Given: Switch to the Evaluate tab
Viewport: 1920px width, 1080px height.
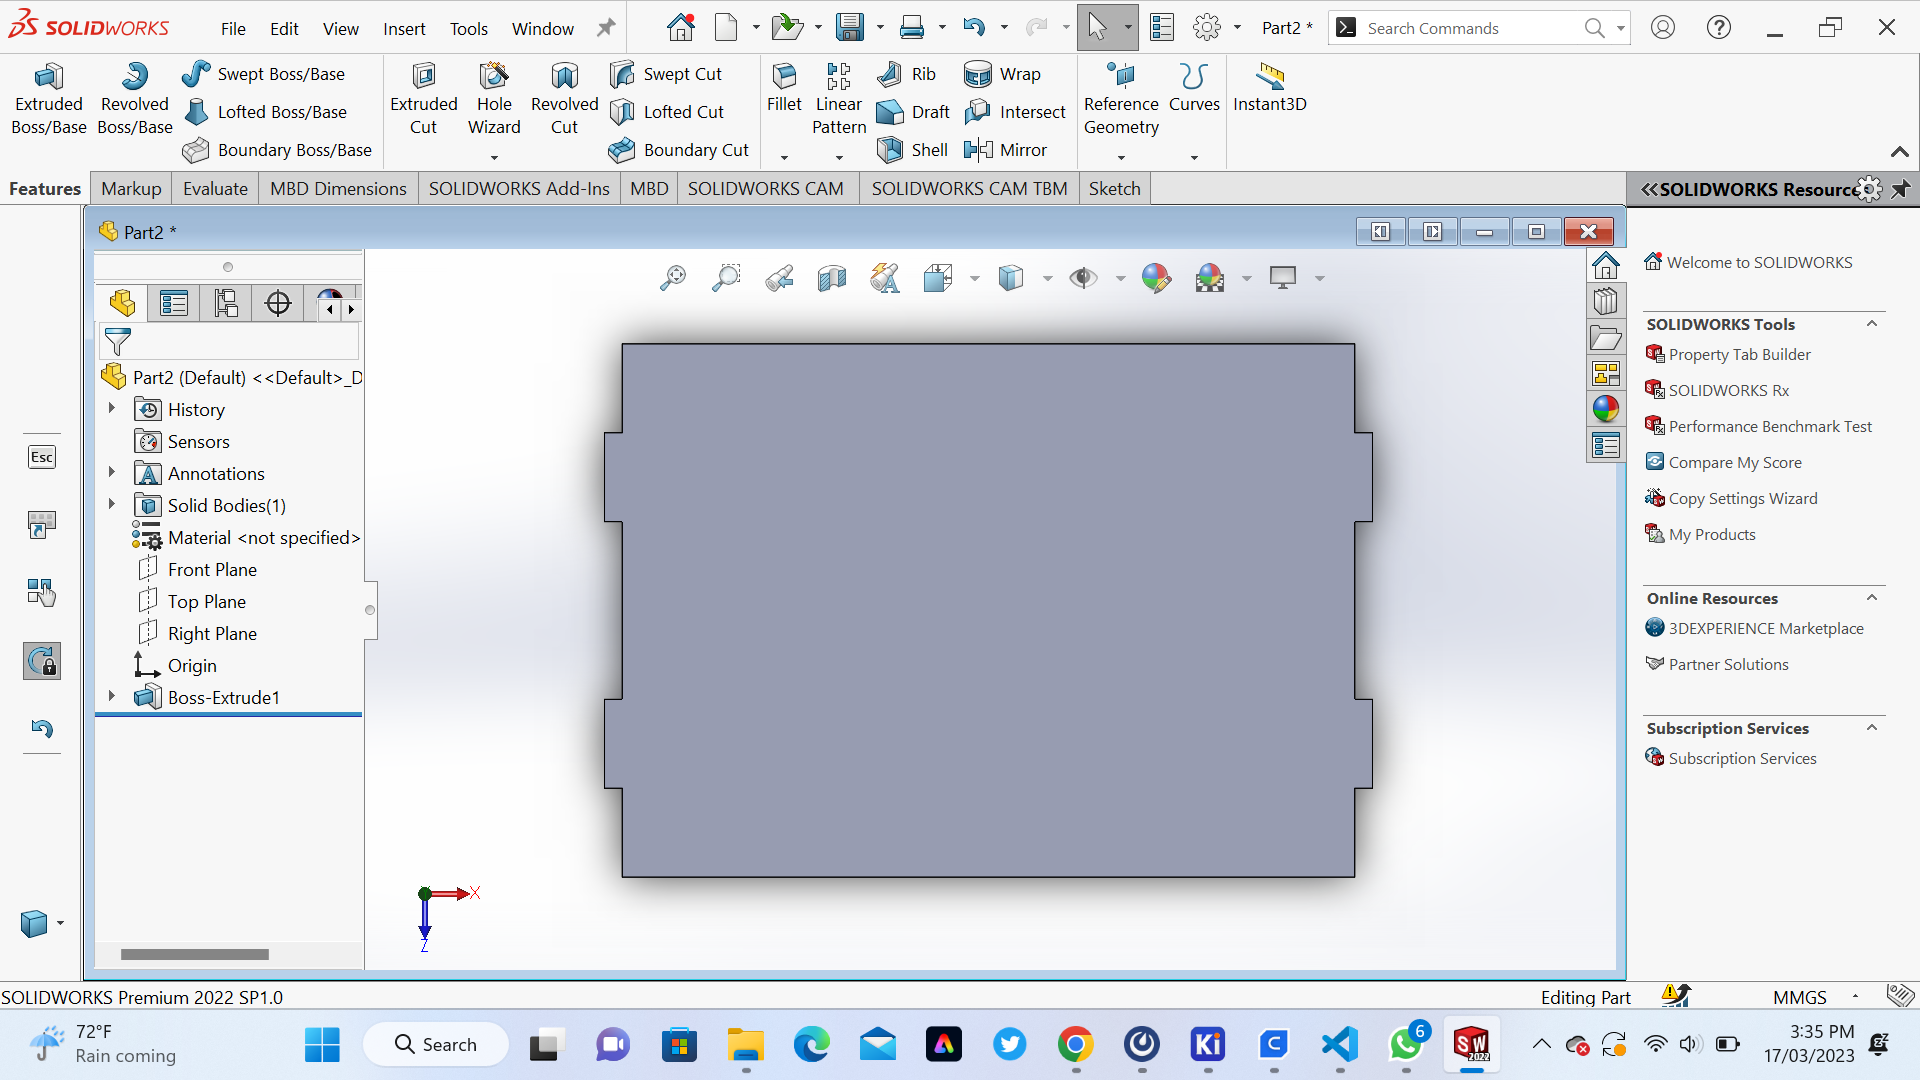Looking at the screenshot, I should [x=215, y=189].
